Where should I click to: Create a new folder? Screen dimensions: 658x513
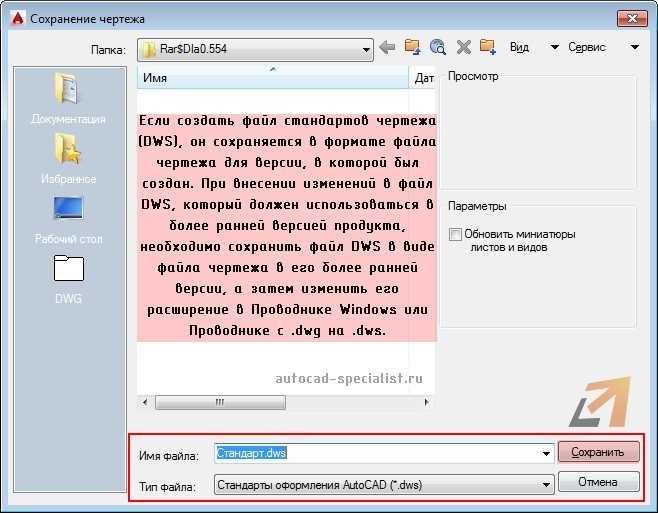(x=488, y=47)
